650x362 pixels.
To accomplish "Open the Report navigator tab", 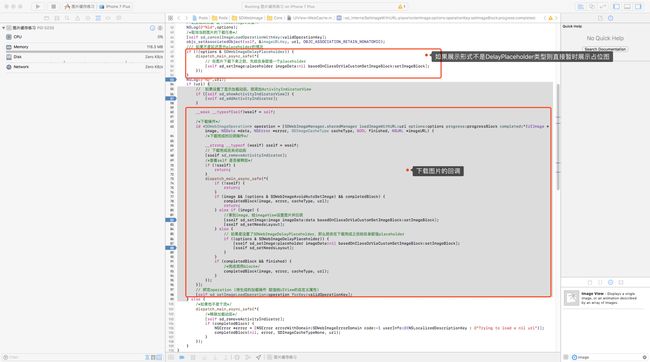I will click(x=119, y=18).
